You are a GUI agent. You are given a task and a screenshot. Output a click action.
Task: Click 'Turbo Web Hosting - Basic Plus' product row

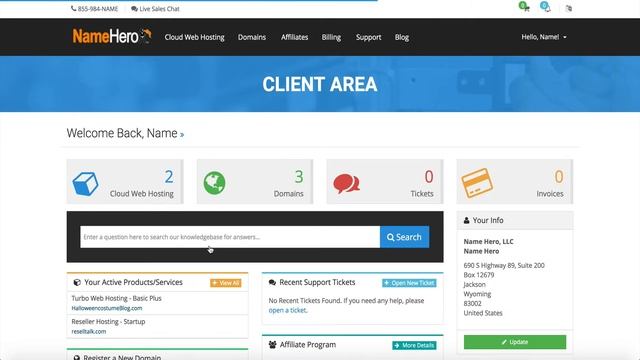[116, 298]
